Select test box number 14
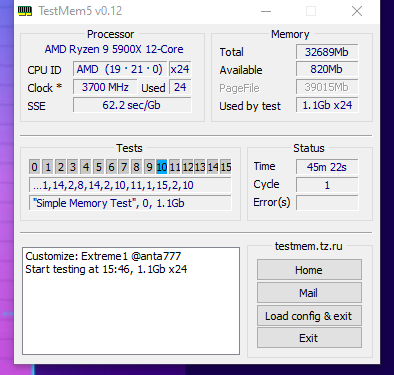 click(213, 167)
